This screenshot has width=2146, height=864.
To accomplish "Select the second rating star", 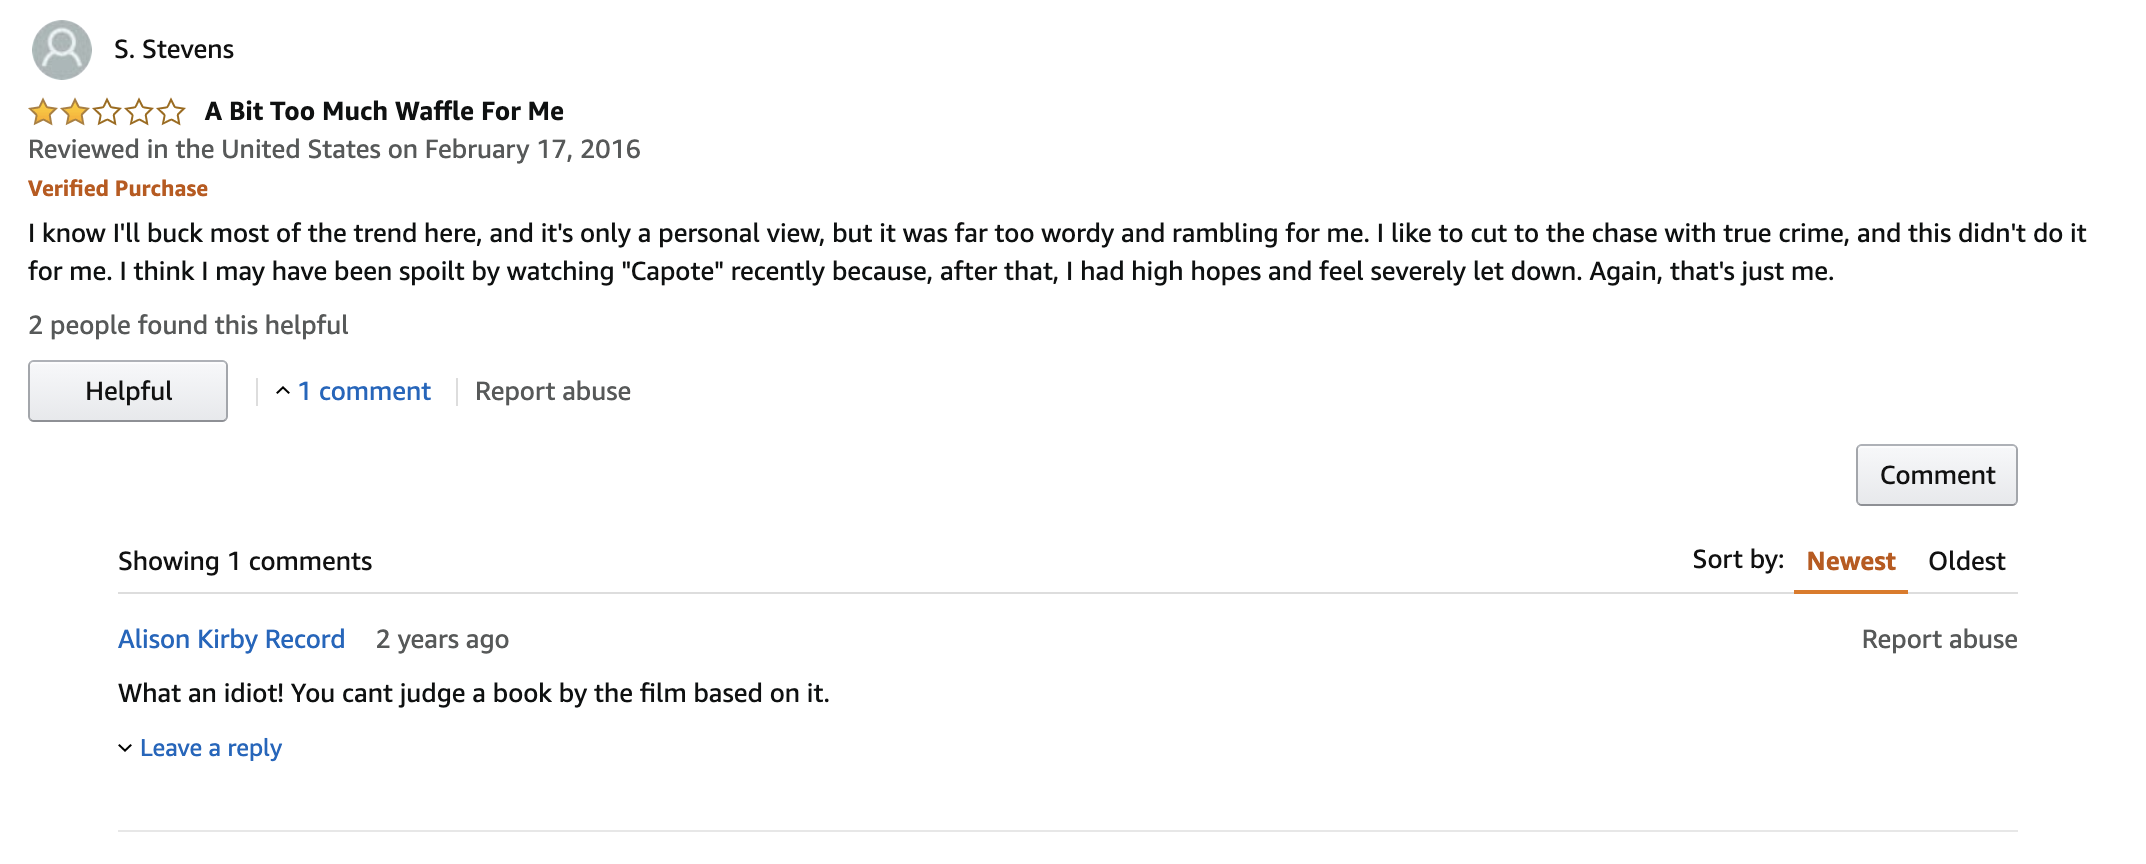I will pos(73,112).
